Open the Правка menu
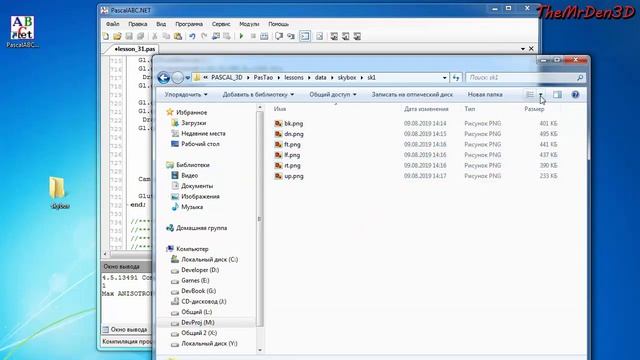640x360 pixels. [138, 24]
